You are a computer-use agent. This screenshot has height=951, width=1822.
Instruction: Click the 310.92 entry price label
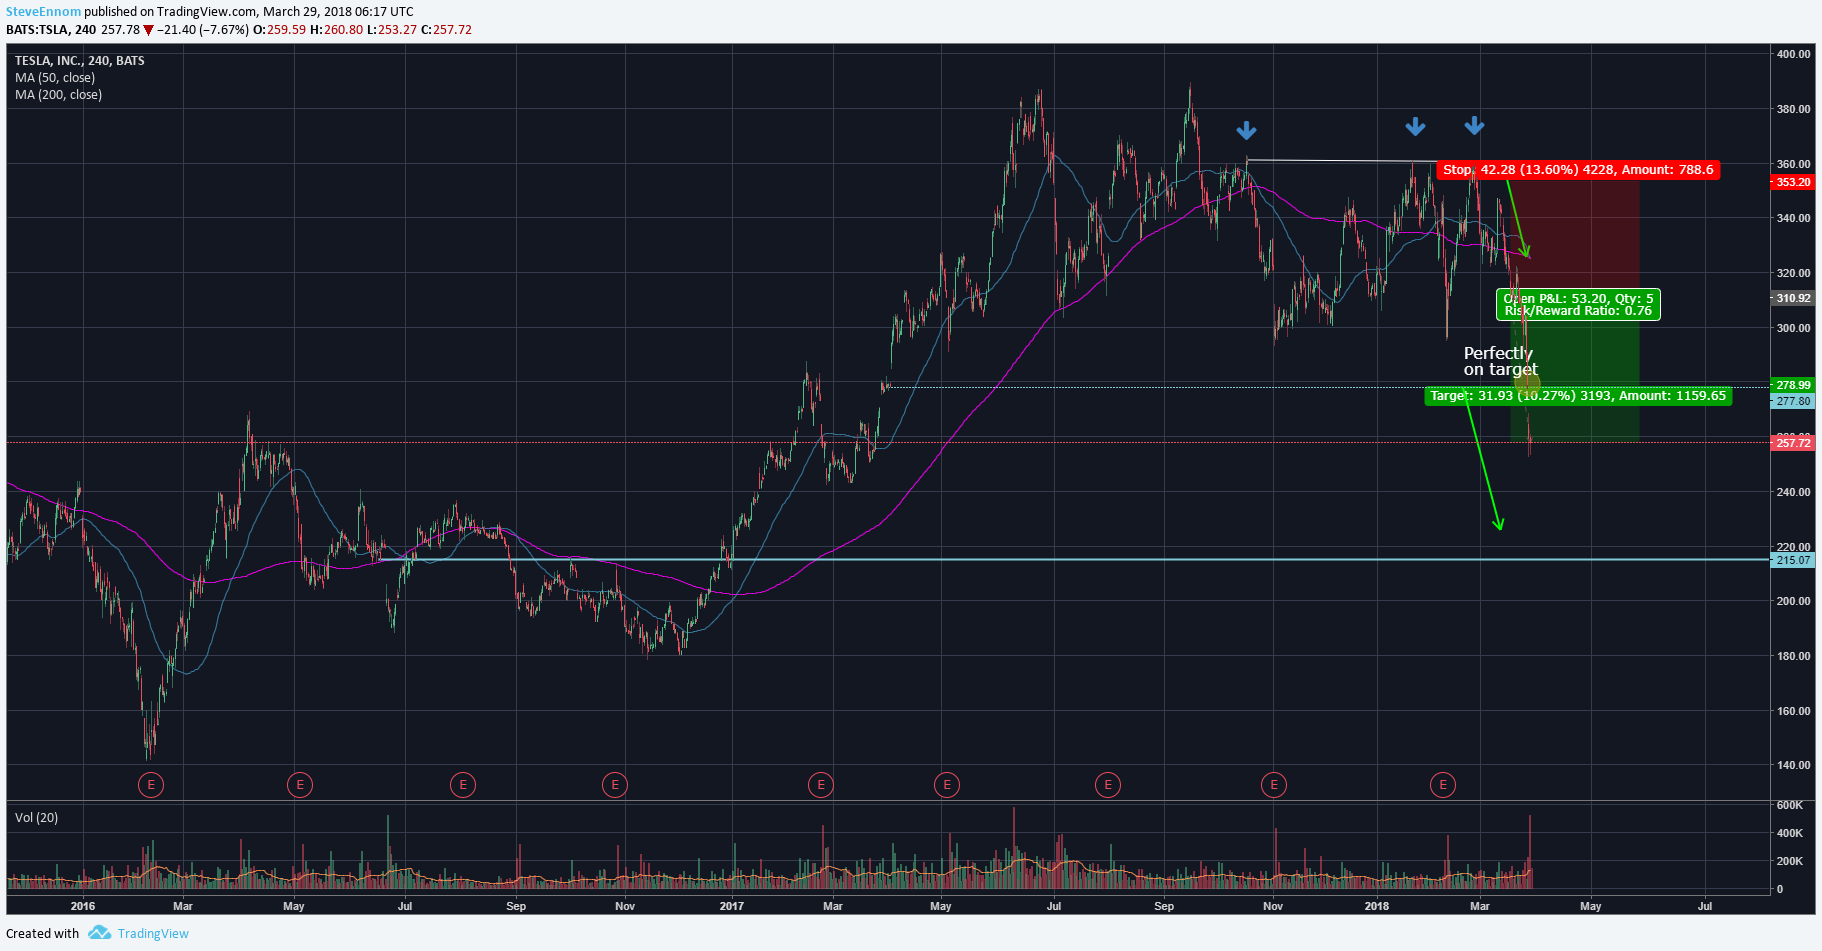pos(1793,298)
